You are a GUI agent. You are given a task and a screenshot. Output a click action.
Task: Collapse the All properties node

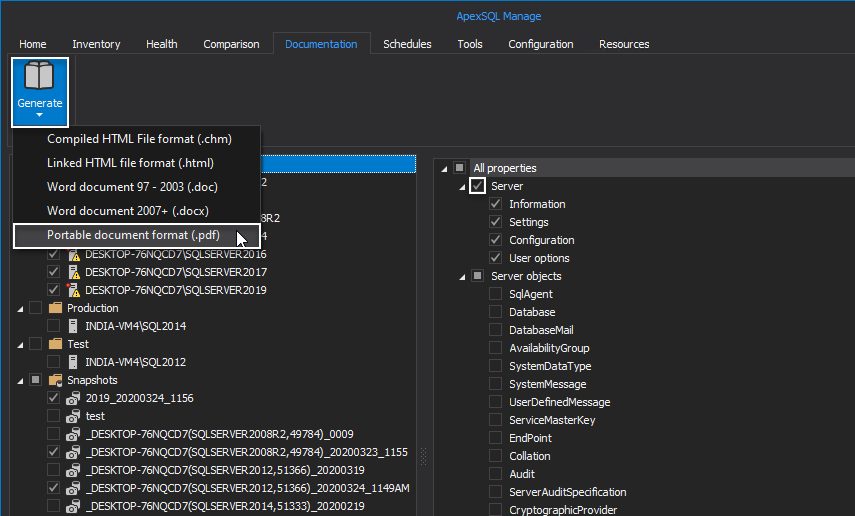coord(444,169)
